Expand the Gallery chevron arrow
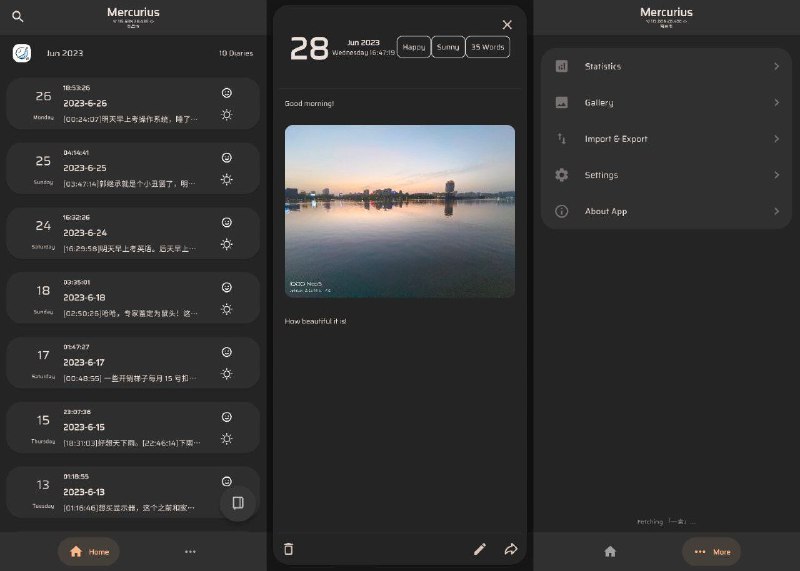800x571 pixels. point(776,103)
